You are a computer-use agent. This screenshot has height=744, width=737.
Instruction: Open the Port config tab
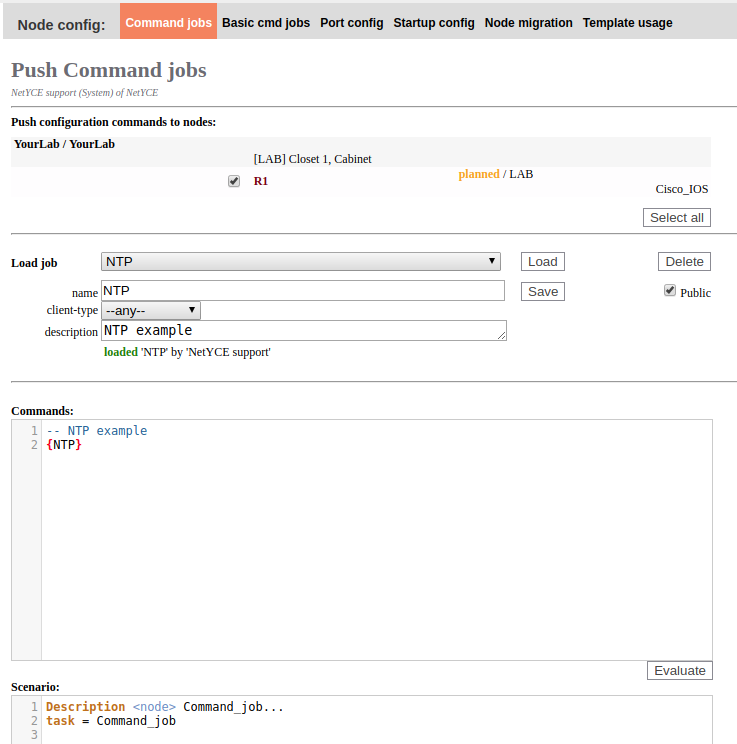tap(351, 22)
